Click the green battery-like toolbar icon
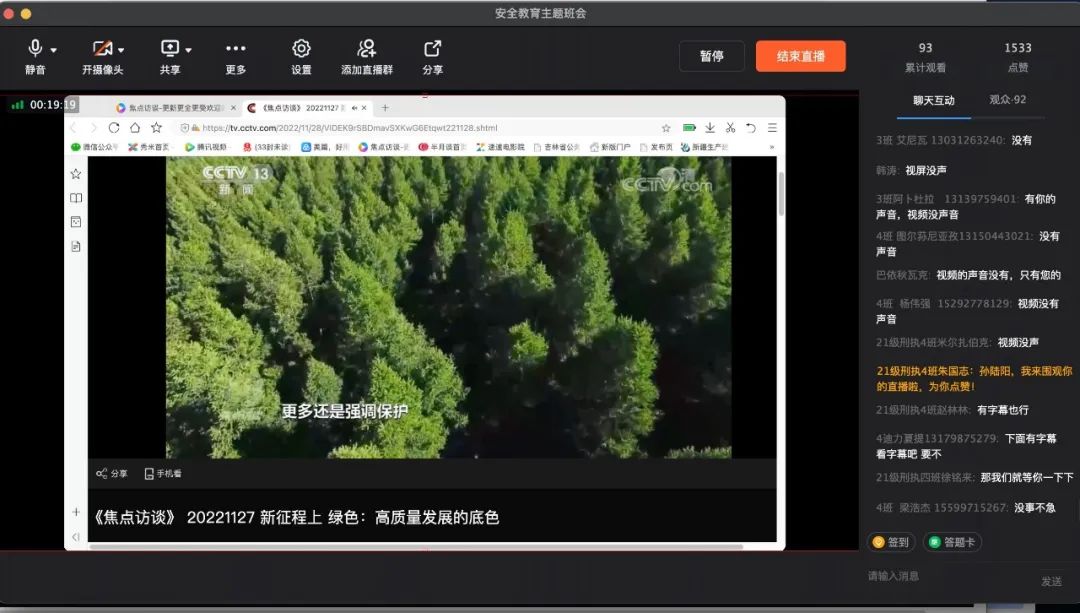This screenshot has height=613, width=1080. pyautogui.click(x=689, y=128)
